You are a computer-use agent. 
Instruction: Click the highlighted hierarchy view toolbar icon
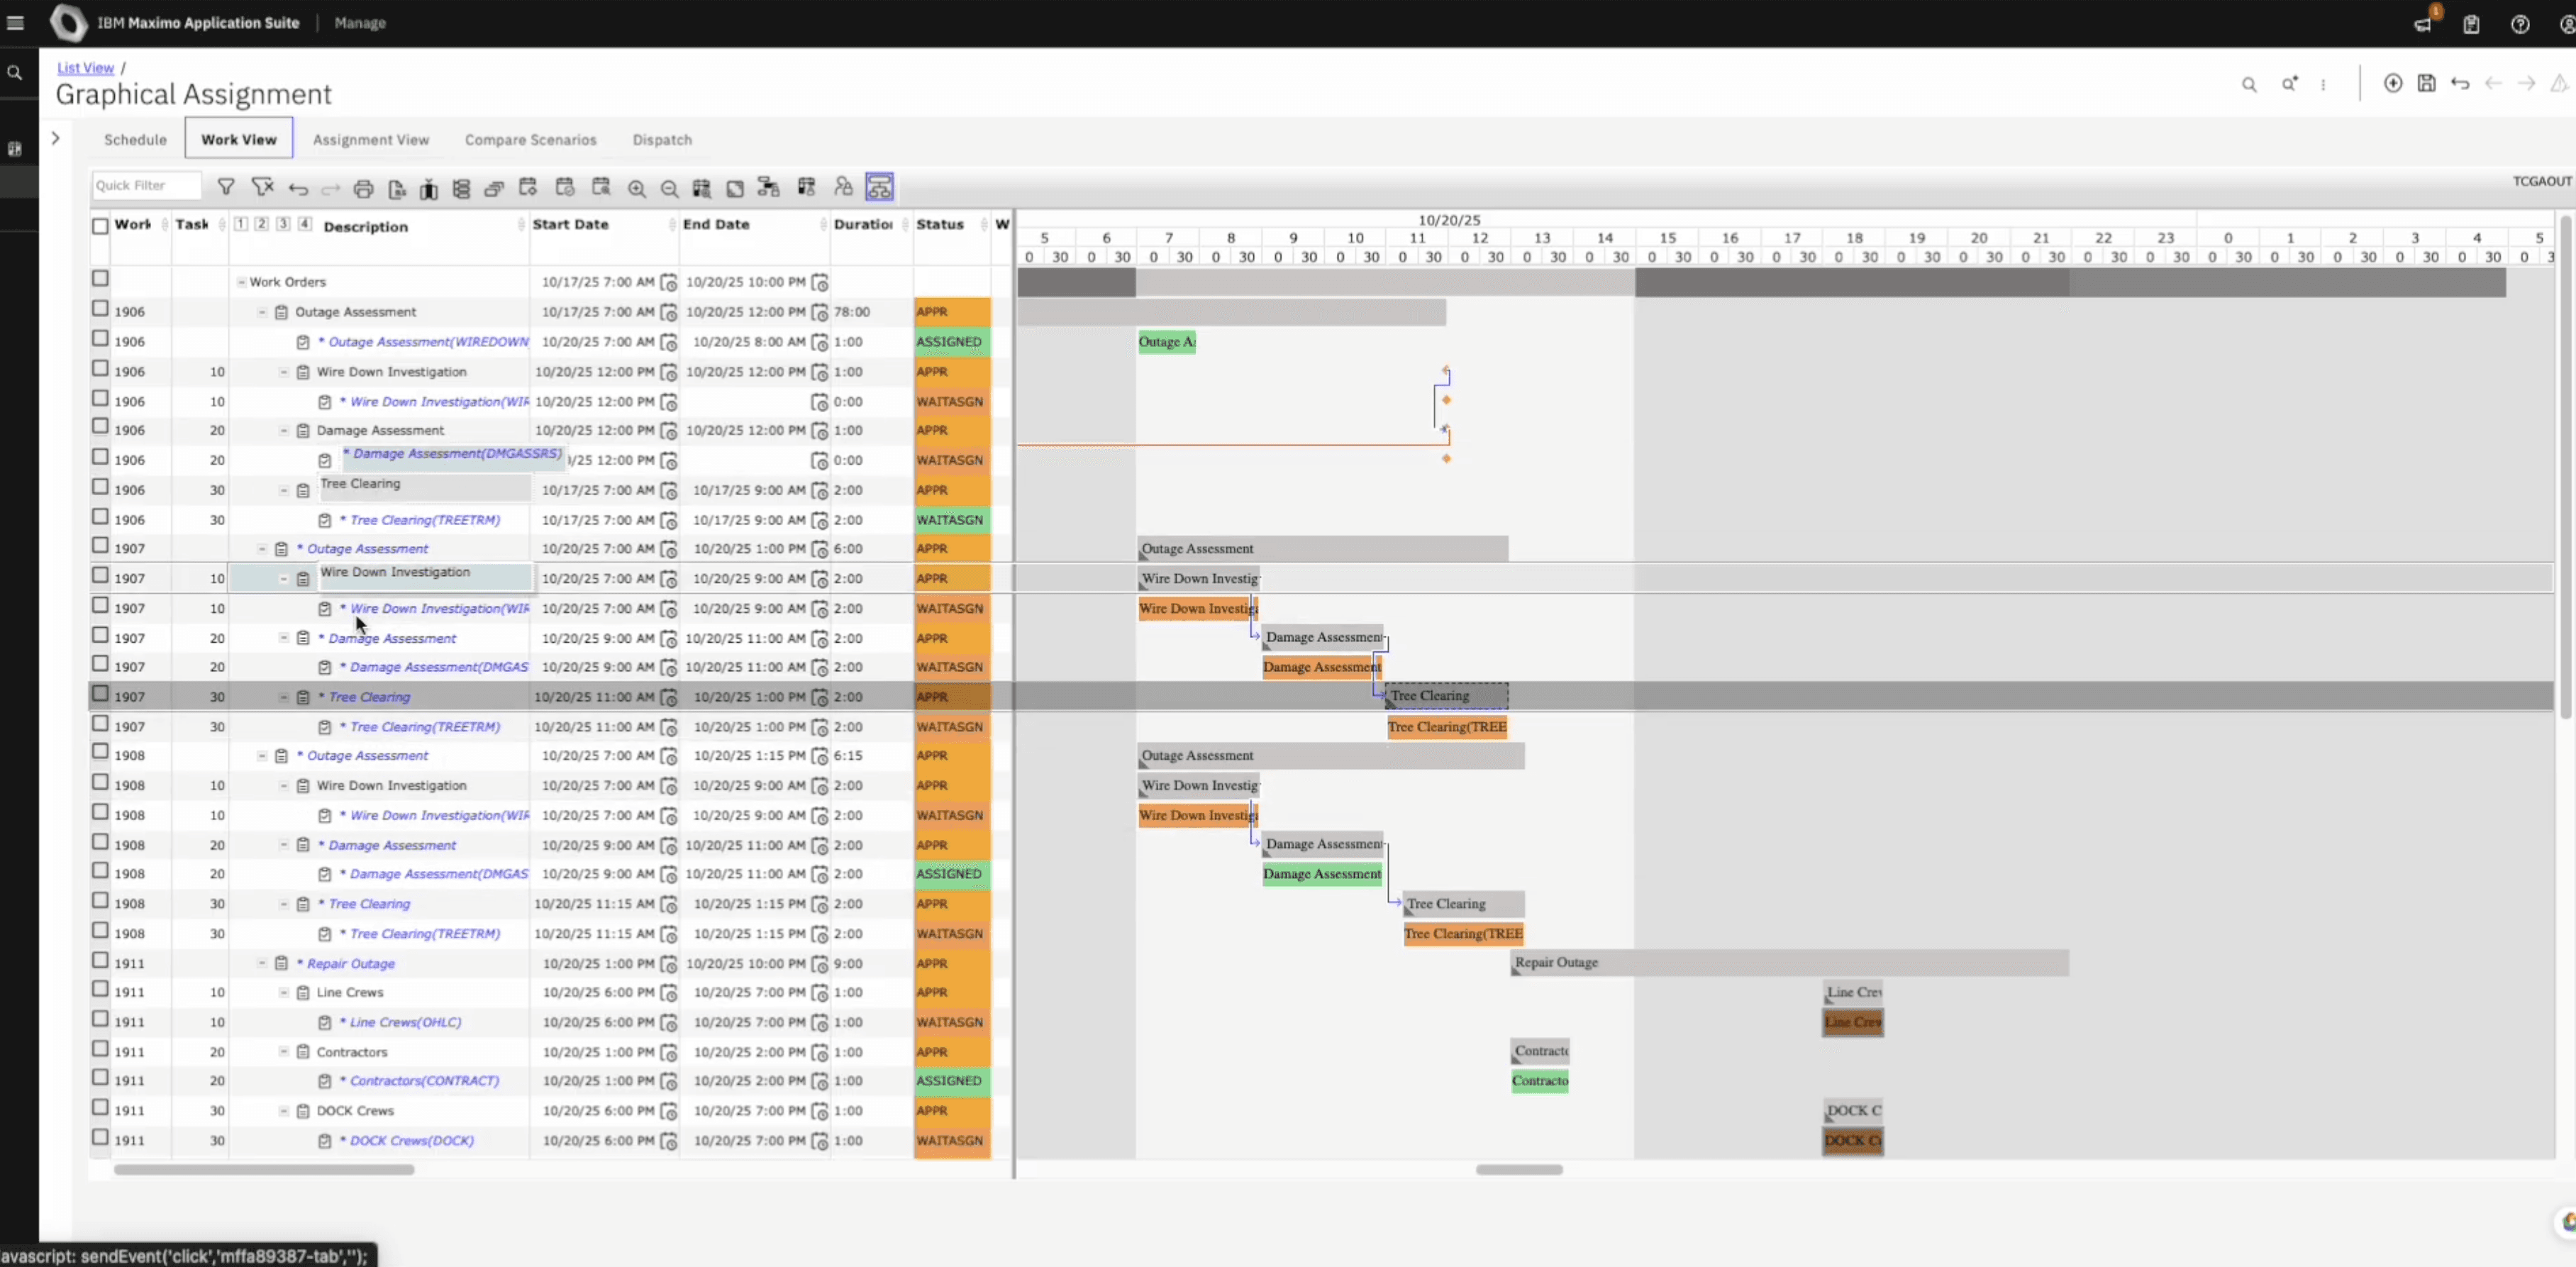pos(879,187)
